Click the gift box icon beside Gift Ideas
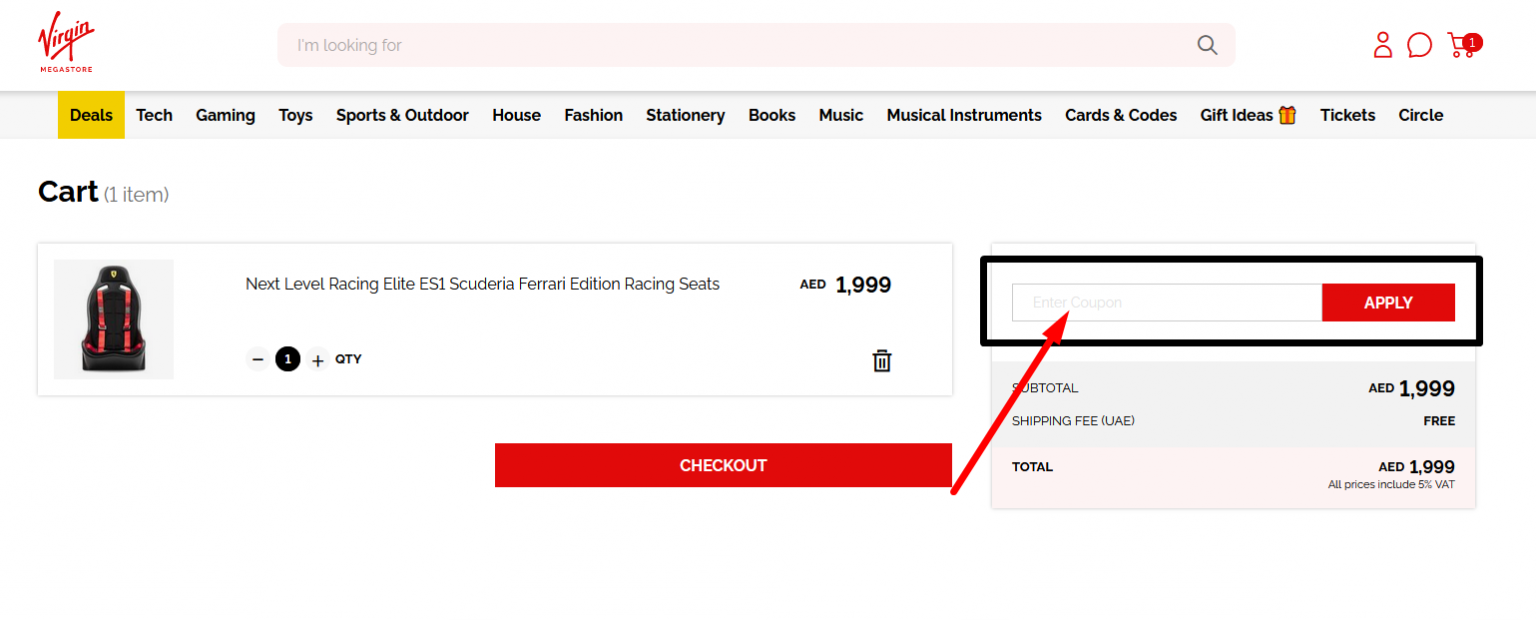The height and width of the screenshot is (620, 1536). pyautogui.click(x=1288, y=114)
